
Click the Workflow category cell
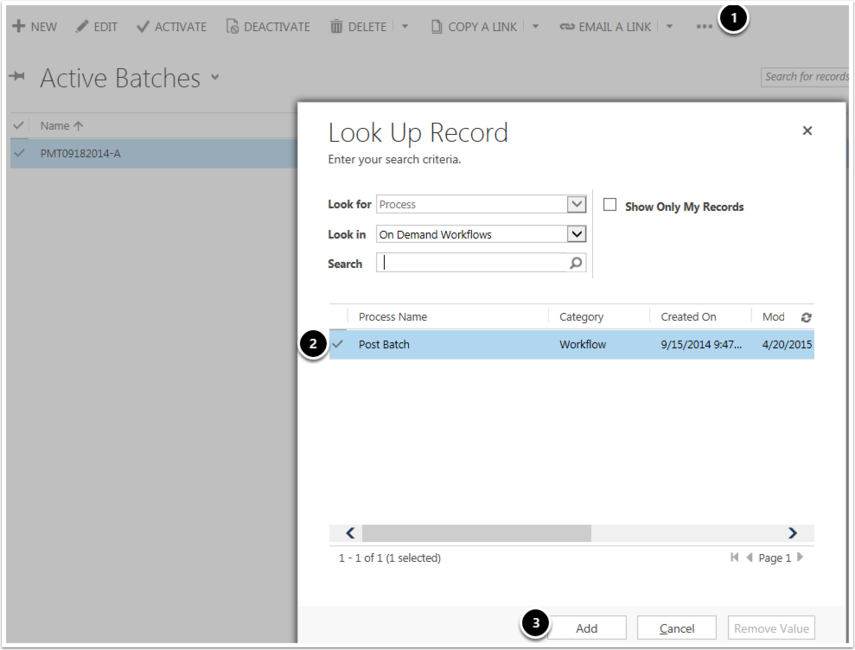582,345
